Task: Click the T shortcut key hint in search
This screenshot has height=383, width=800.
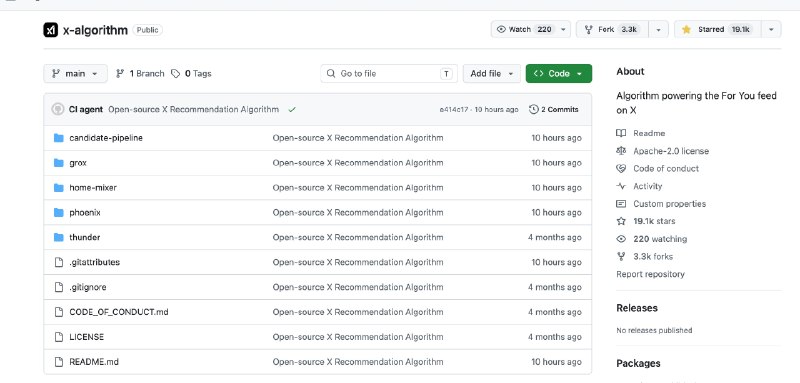Action: pos(446,74)
